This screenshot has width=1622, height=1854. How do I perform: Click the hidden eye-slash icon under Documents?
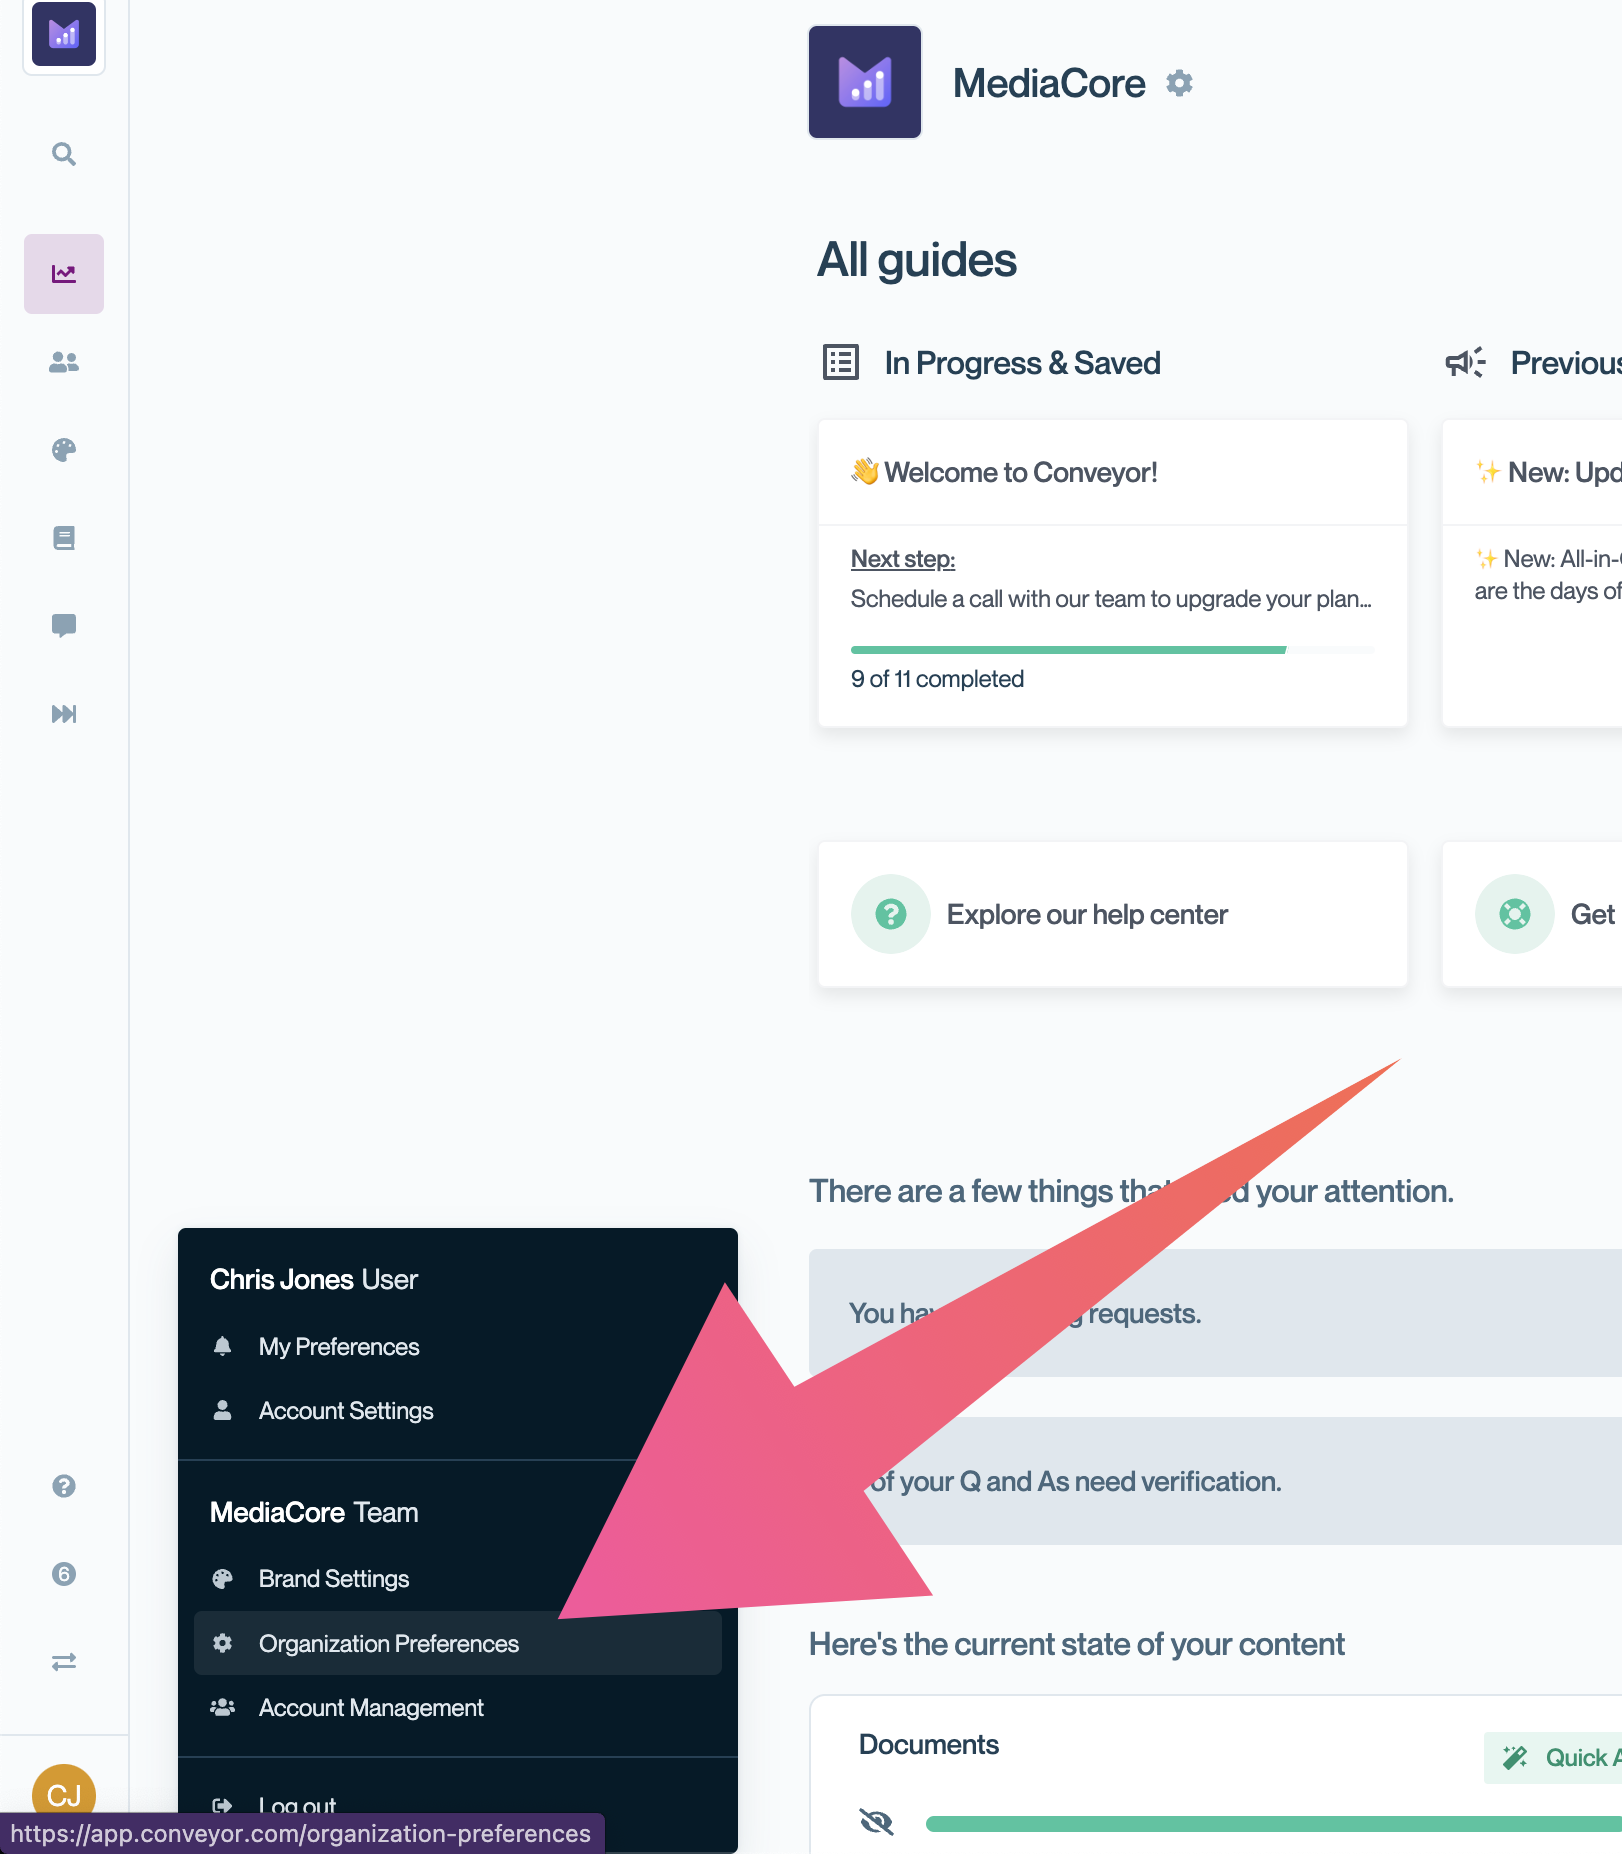tap(877, 1822)
